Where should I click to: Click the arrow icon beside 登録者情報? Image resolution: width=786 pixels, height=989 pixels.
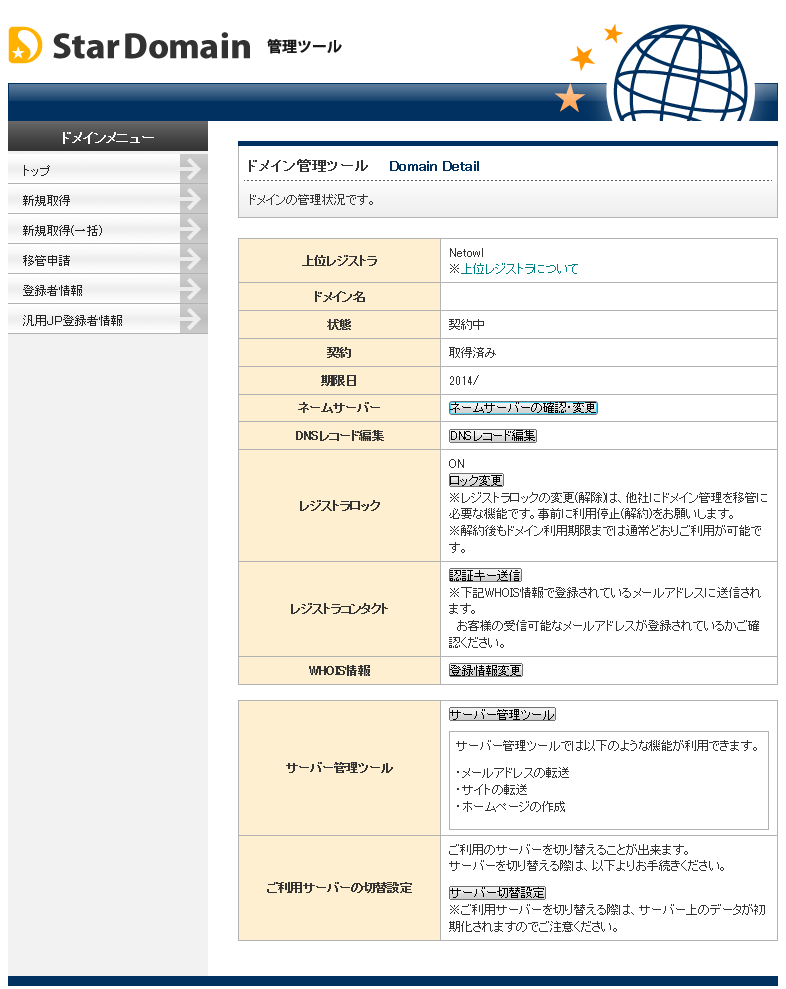(192, 290)
